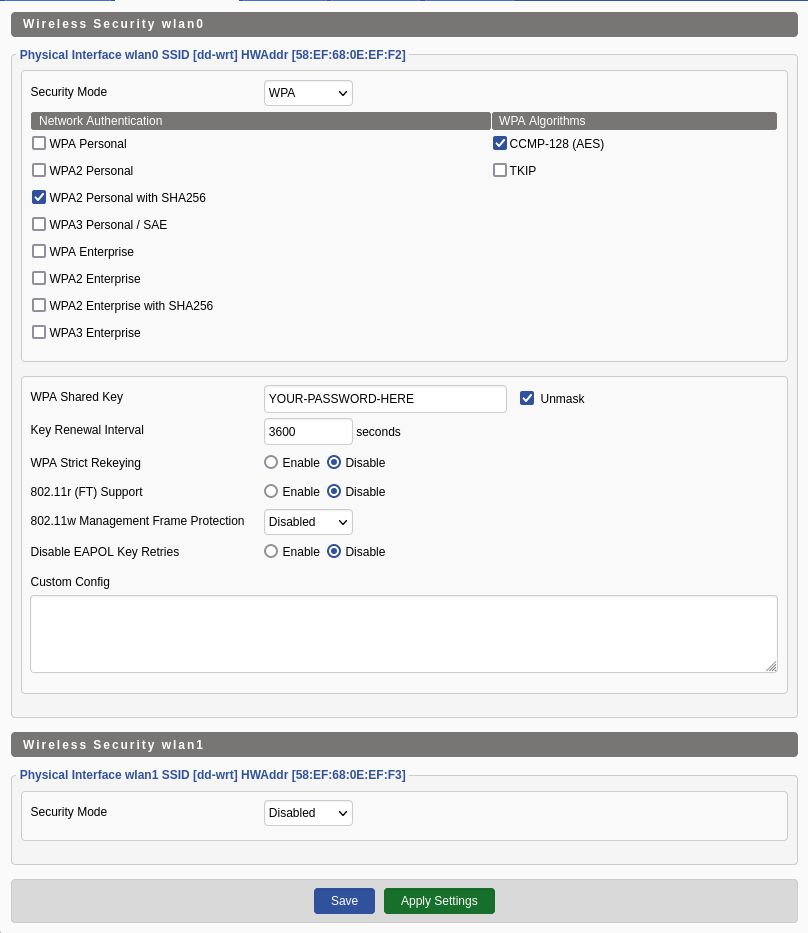This screenshot has height=933, width=808.
Task: Focus the Custom Config text area
Action: (403, 634)
